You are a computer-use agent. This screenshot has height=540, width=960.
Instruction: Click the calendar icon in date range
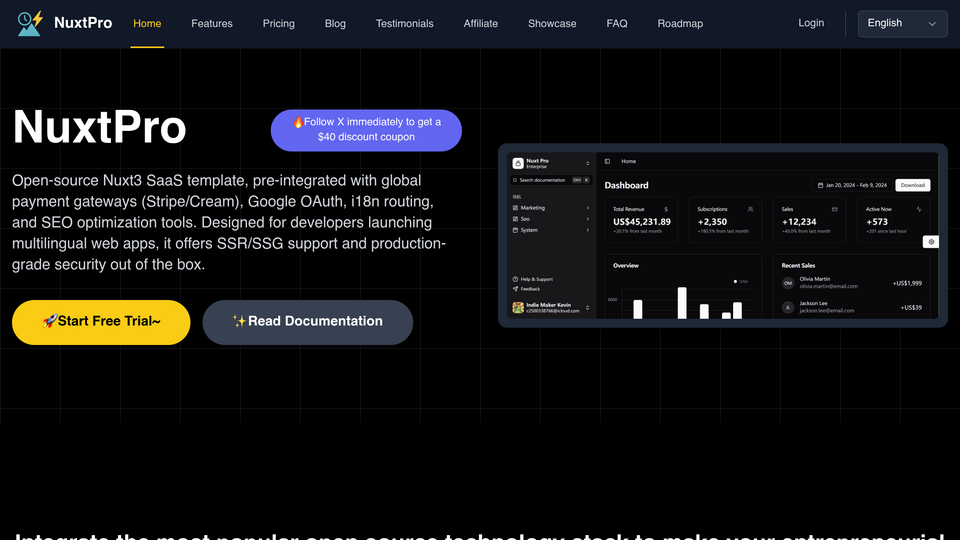(820, 185)
